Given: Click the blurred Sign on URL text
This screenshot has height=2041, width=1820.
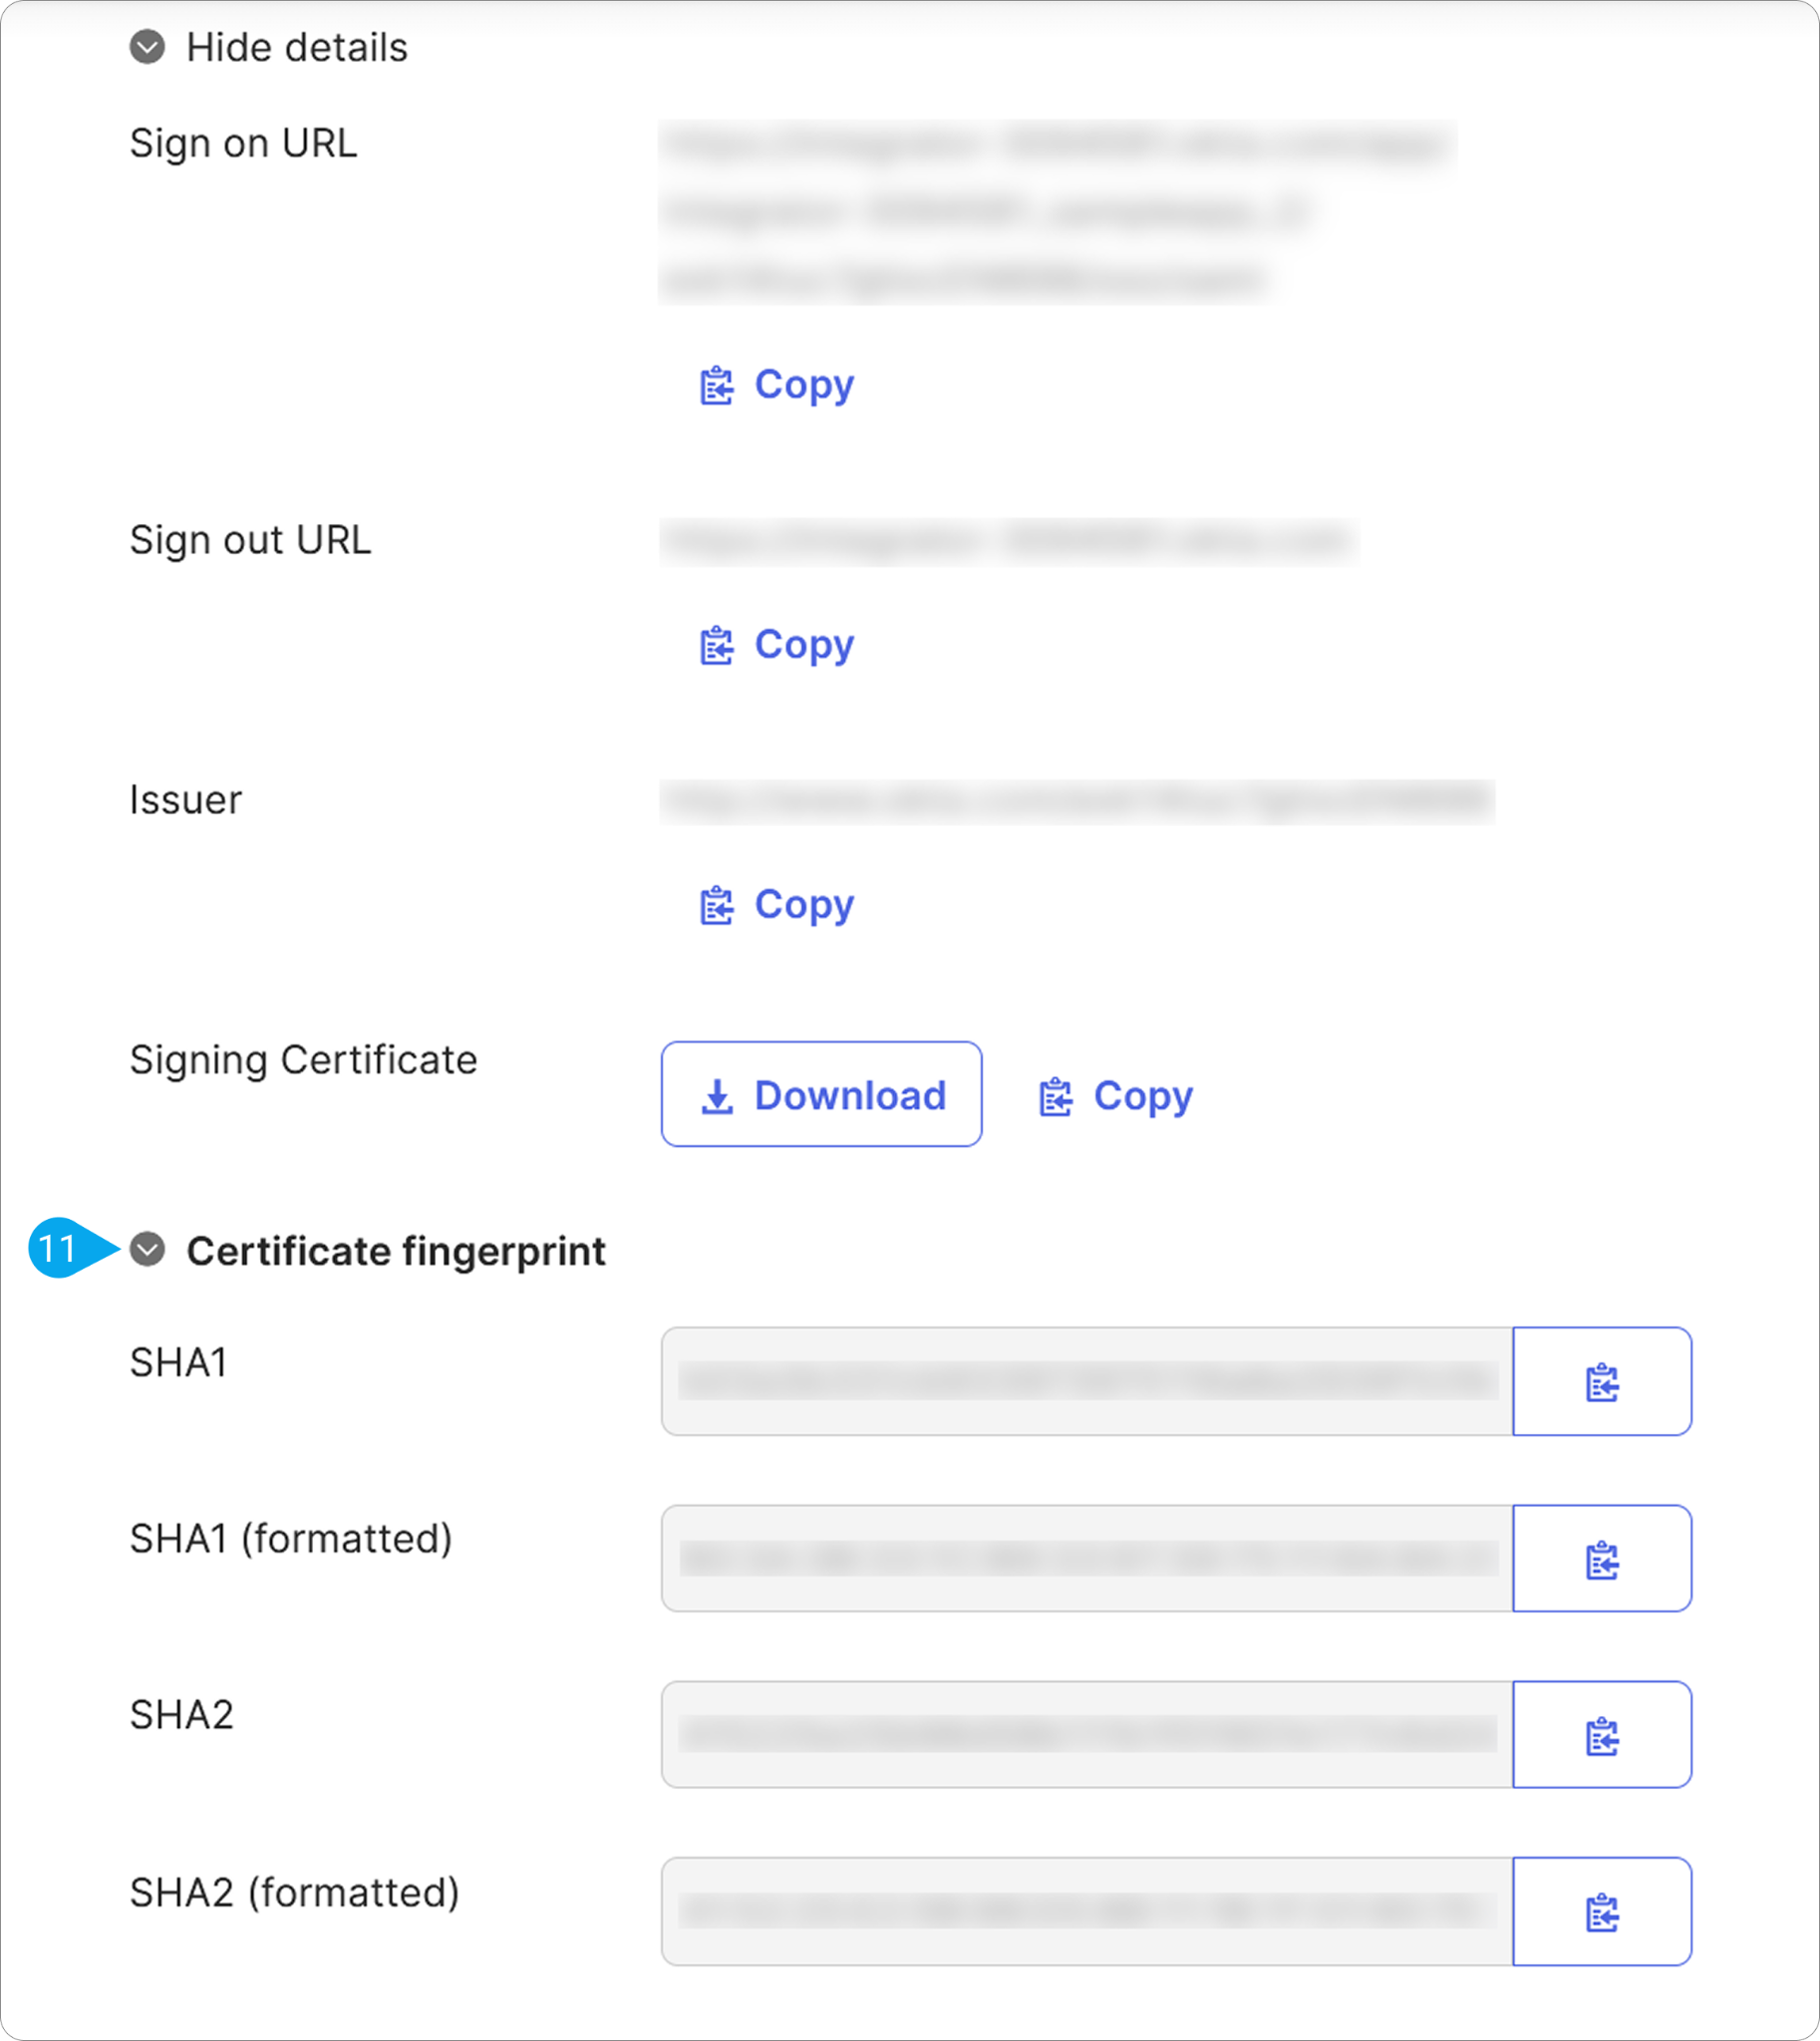Looking at the screenshot, I should 1057,211.
